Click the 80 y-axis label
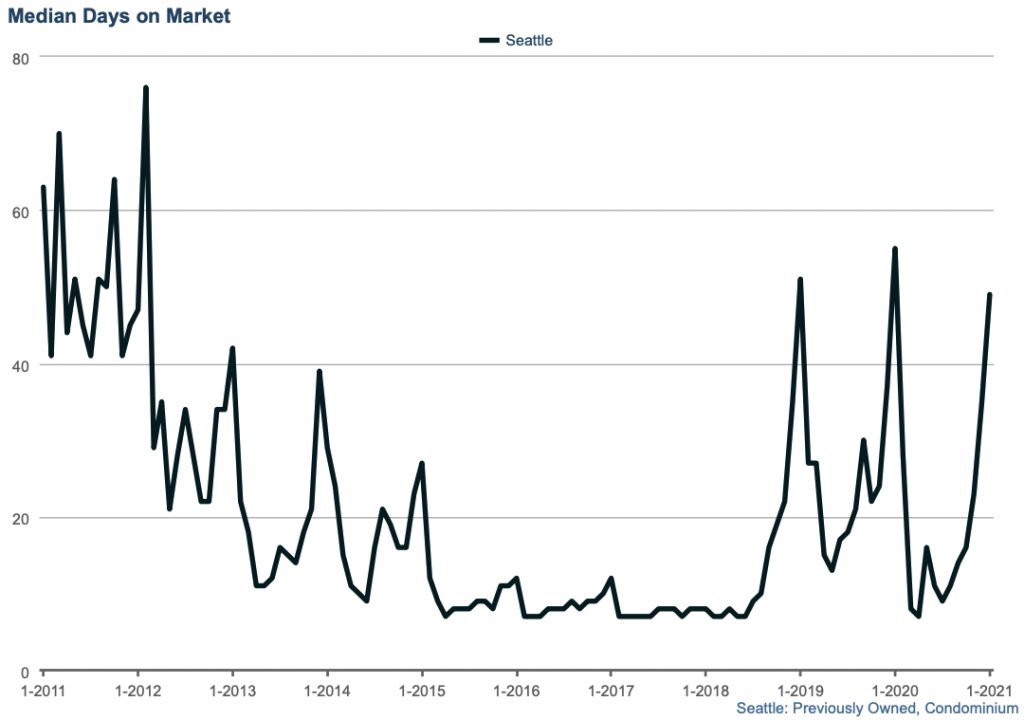 point(21,58)
